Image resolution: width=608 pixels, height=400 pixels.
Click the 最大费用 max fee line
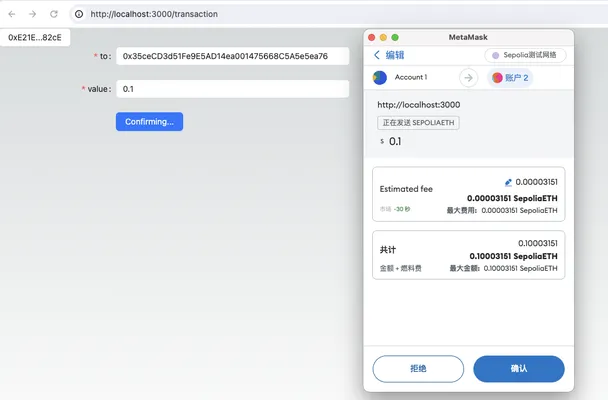pos(502,210)
